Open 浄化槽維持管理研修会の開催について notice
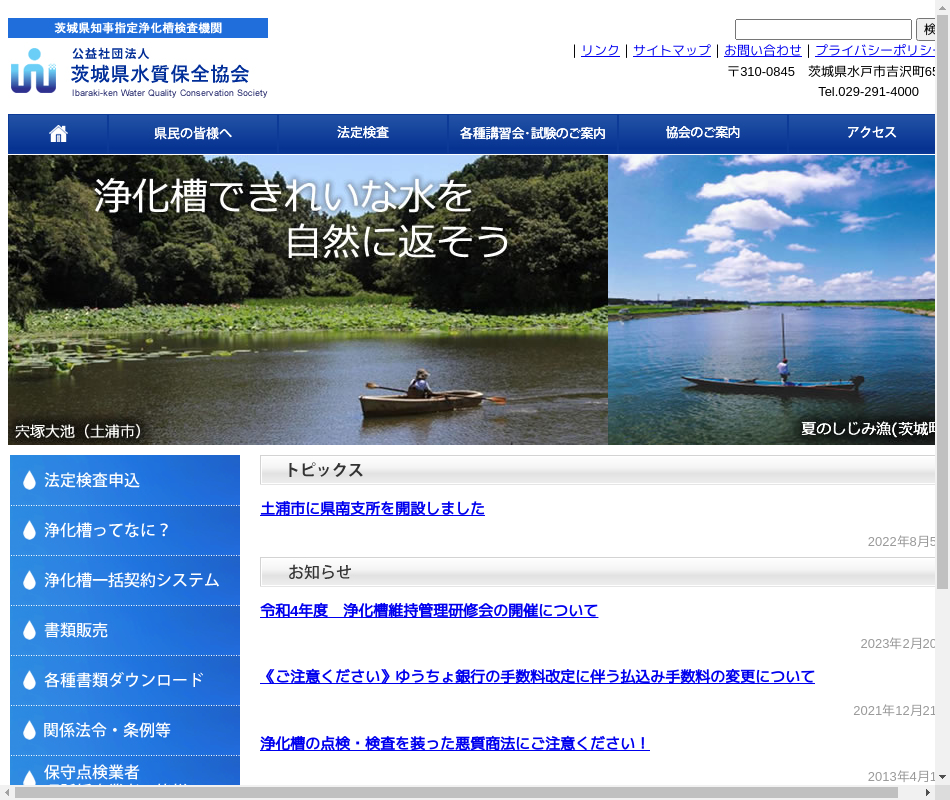The image size is (950, 800). pyautogui.click(x=428, y=610)
